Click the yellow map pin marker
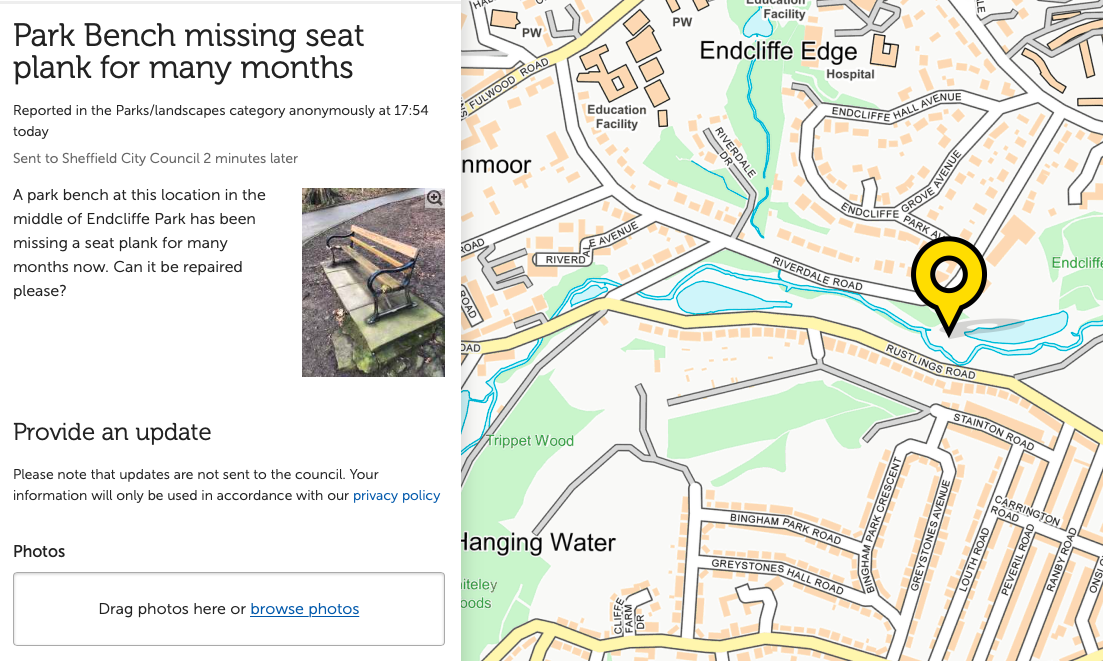Image resolution: width=1103 pixels, height=661 pixels. tap(948, 275)
